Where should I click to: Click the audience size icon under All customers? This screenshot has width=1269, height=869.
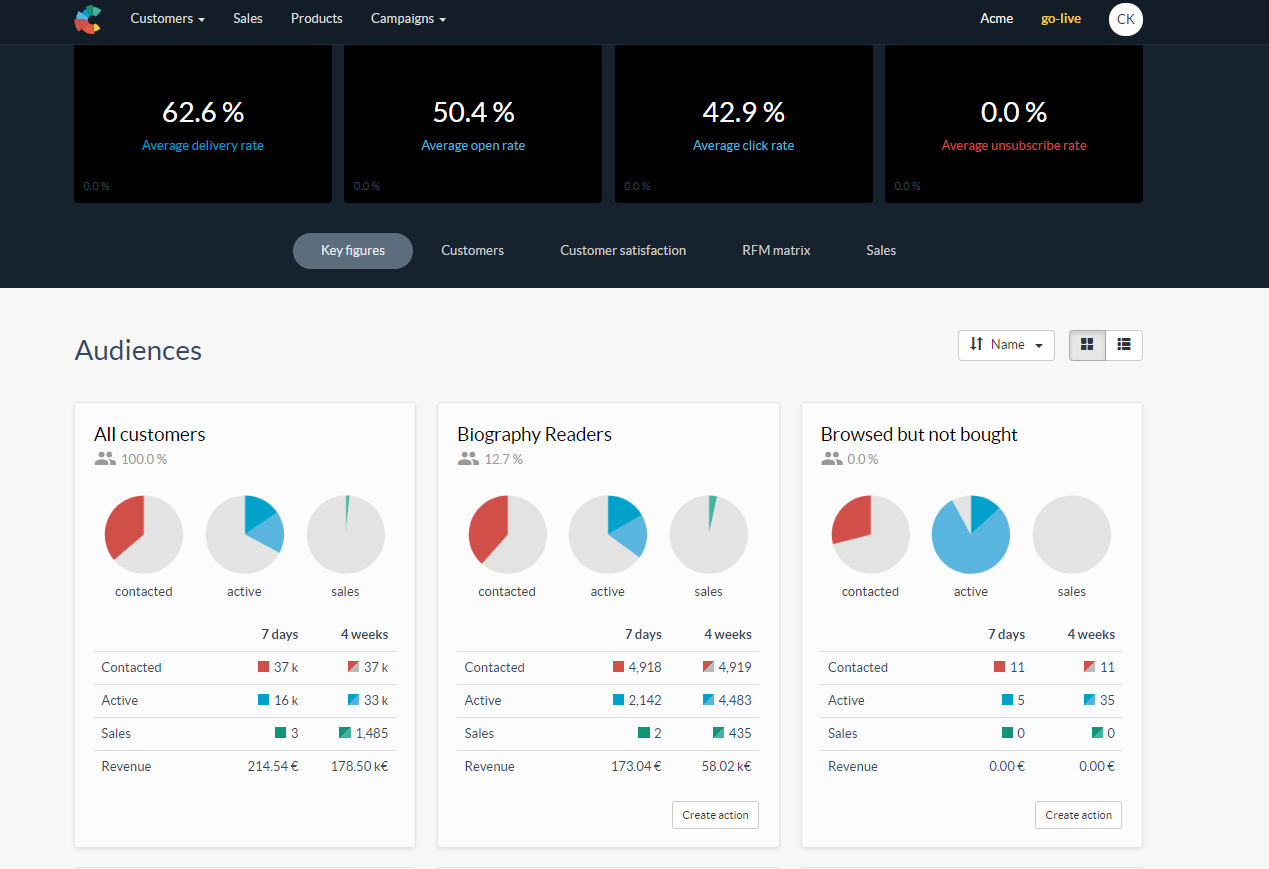tap(106, 459)
